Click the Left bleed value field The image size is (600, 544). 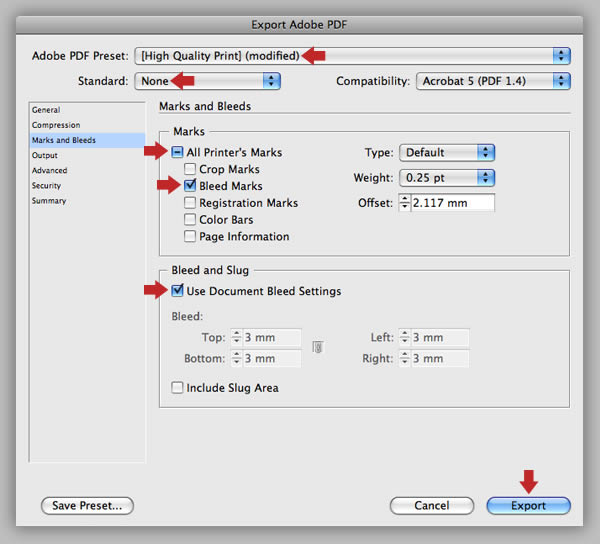click(x=440, y=337)
